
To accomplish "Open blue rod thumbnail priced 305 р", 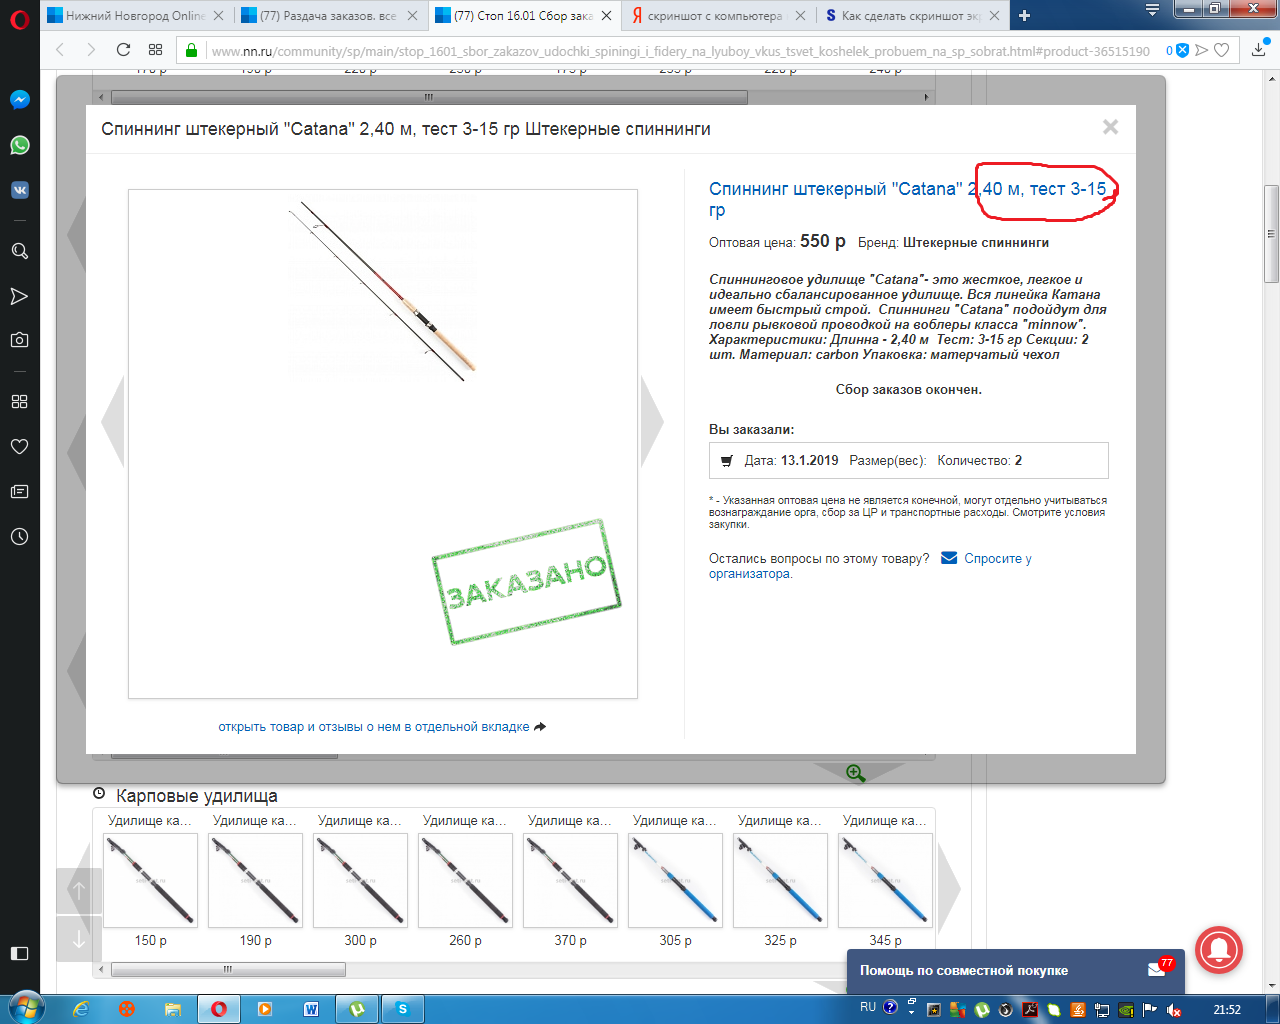I will tap(676, 881).
